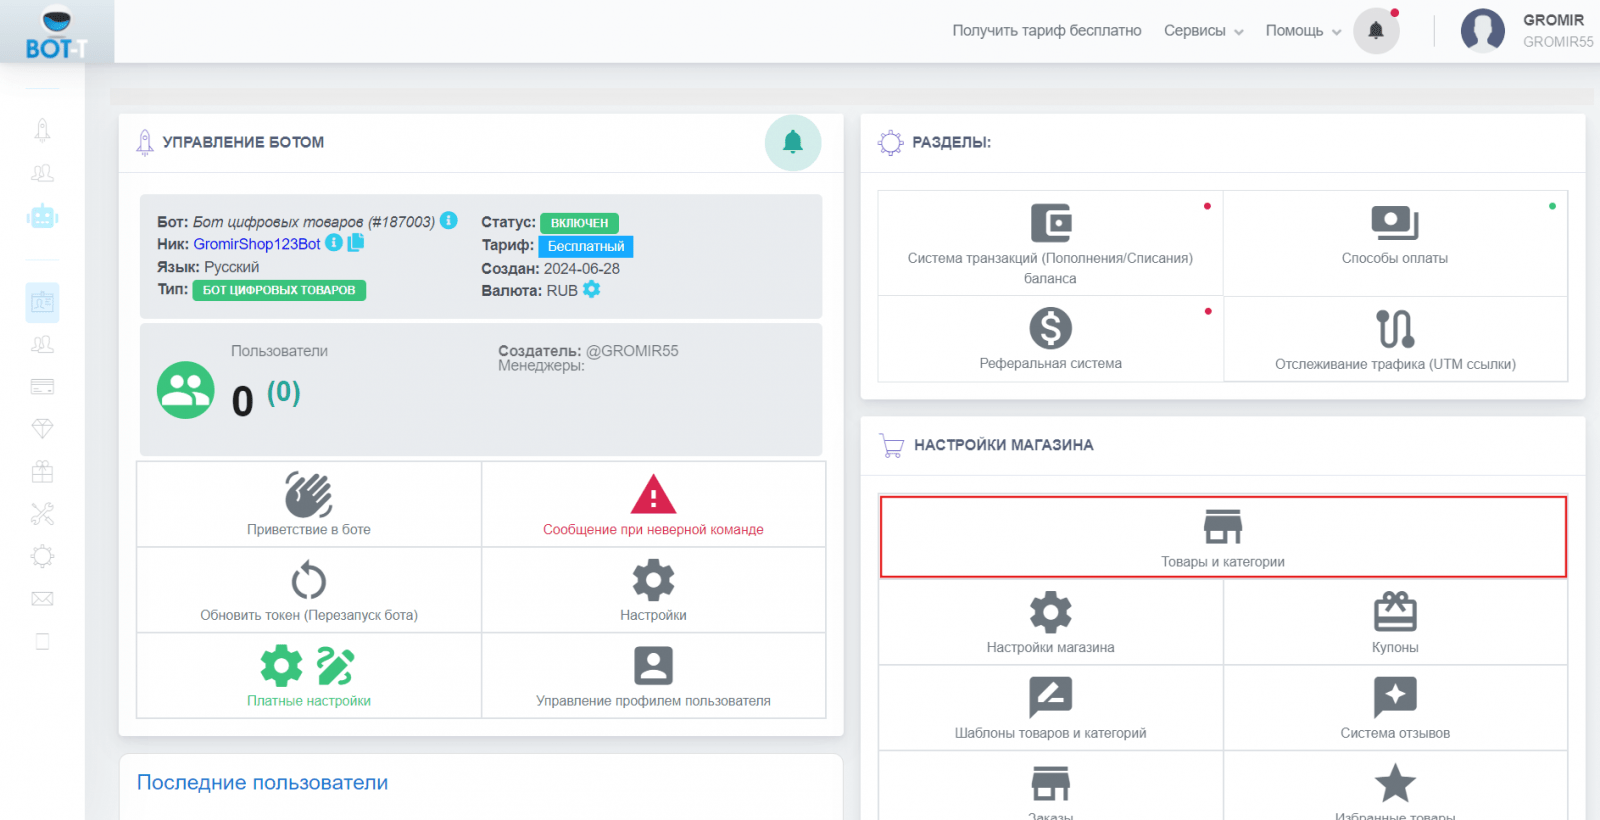The image size is (1600, 820).
Task: Open the GROMIR user profile avatar
Action: click(x=1482, y=31)
